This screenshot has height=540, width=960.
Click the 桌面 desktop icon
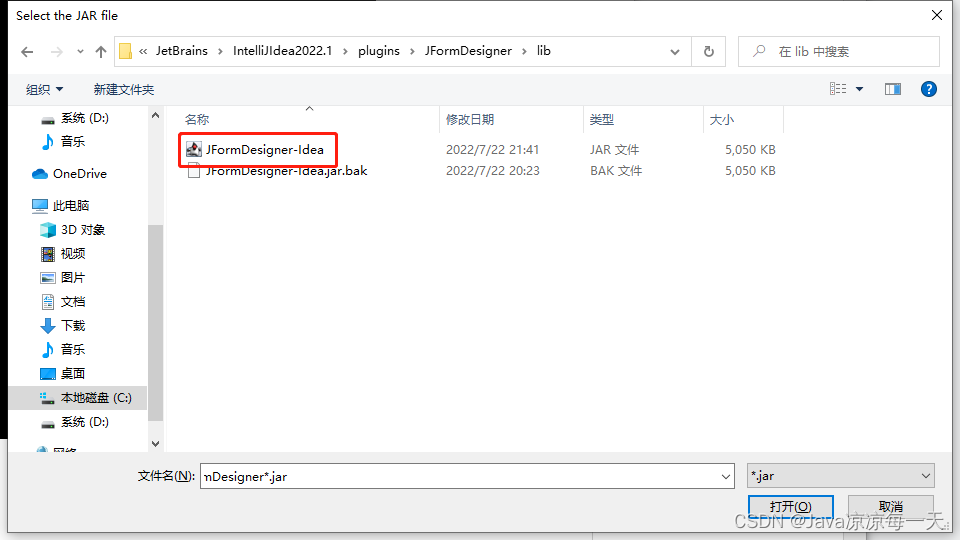(48, 373)
